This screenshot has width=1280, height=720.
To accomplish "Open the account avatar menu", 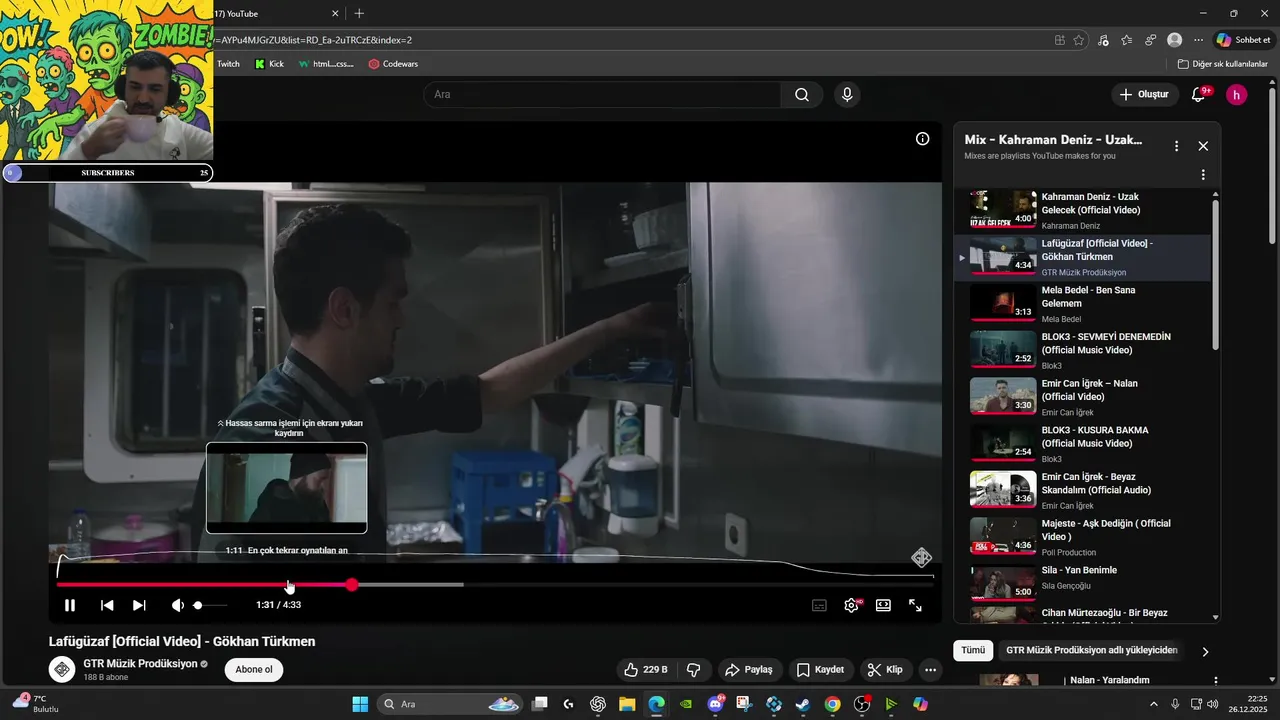I will 1237,94.
